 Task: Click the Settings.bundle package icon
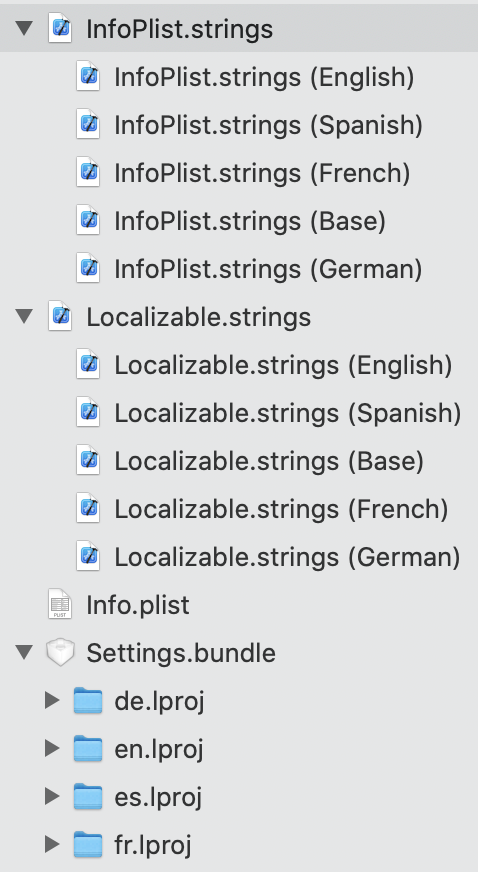coord(60,652)
